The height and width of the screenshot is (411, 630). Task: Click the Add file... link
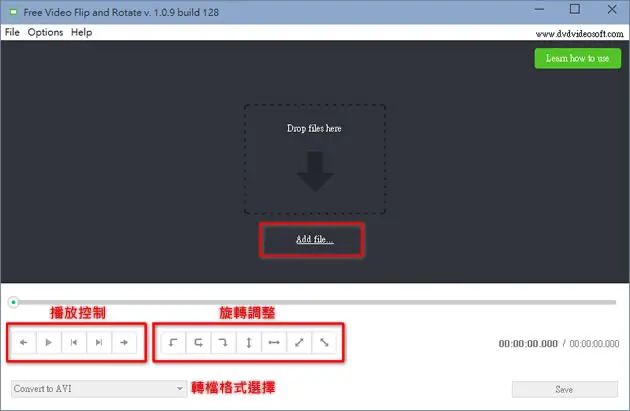pos(315,239)
